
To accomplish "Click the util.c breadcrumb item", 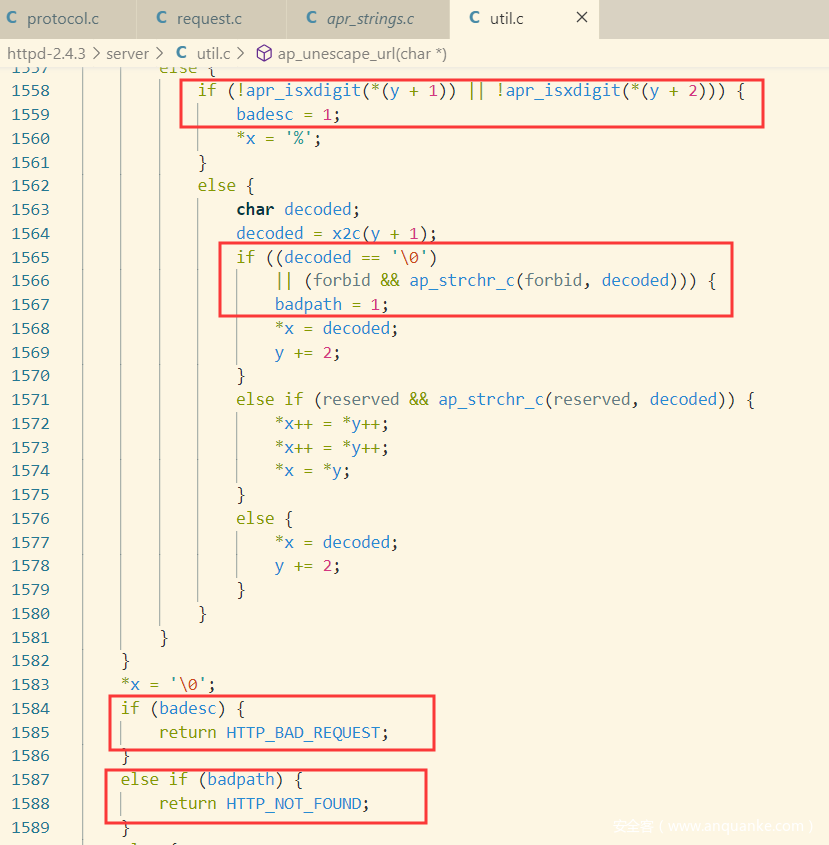I will (x=213, y=53).
